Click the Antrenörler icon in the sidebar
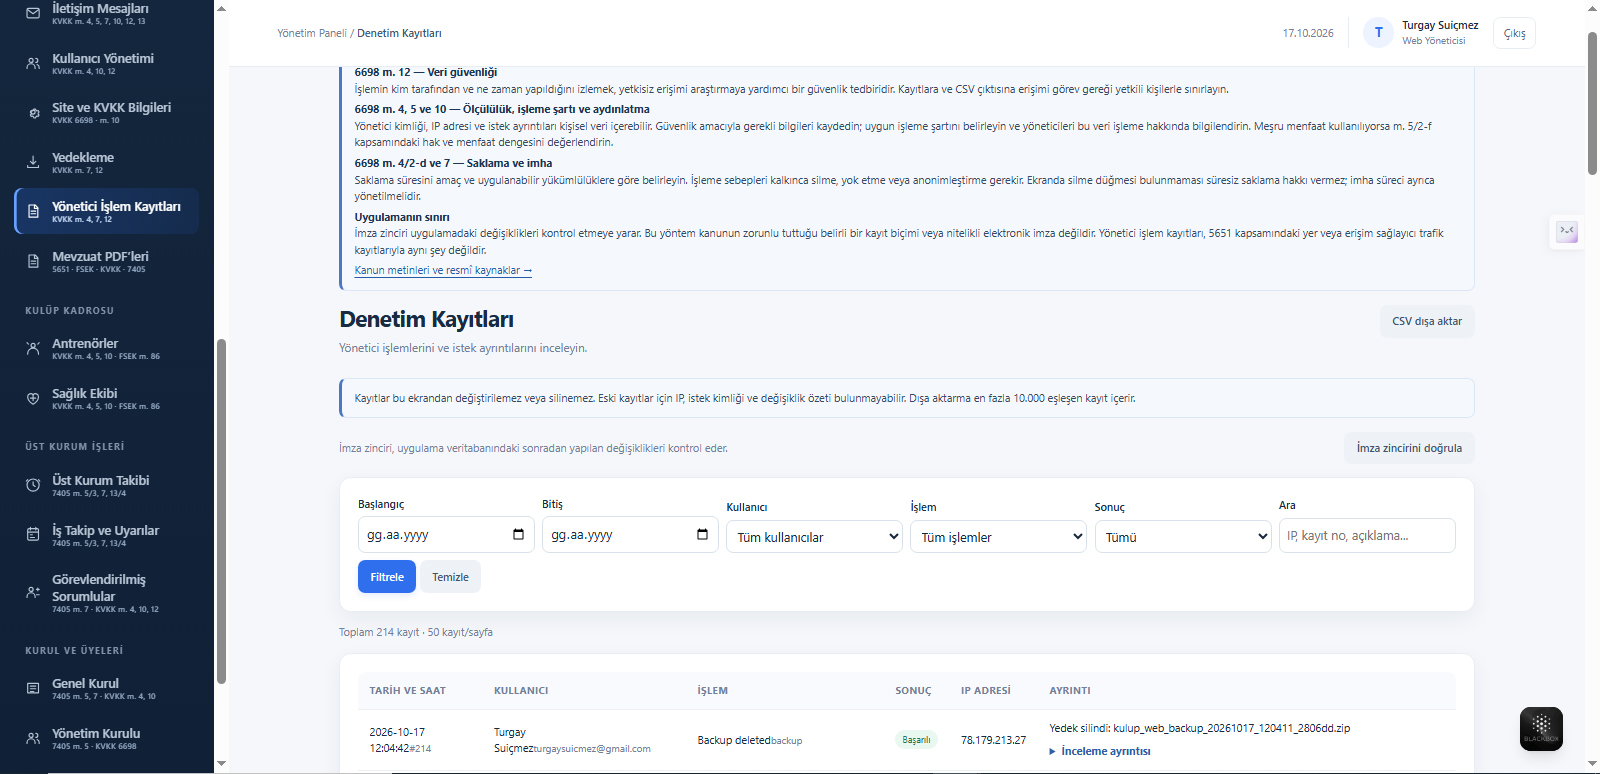 (x=33, y=349)
